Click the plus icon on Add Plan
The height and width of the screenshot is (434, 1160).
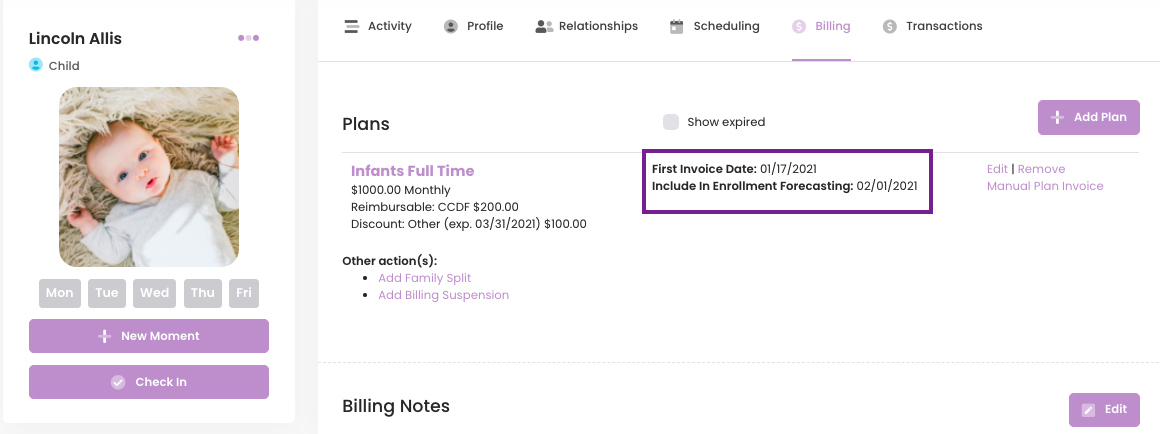click(x=1058, y=118)
